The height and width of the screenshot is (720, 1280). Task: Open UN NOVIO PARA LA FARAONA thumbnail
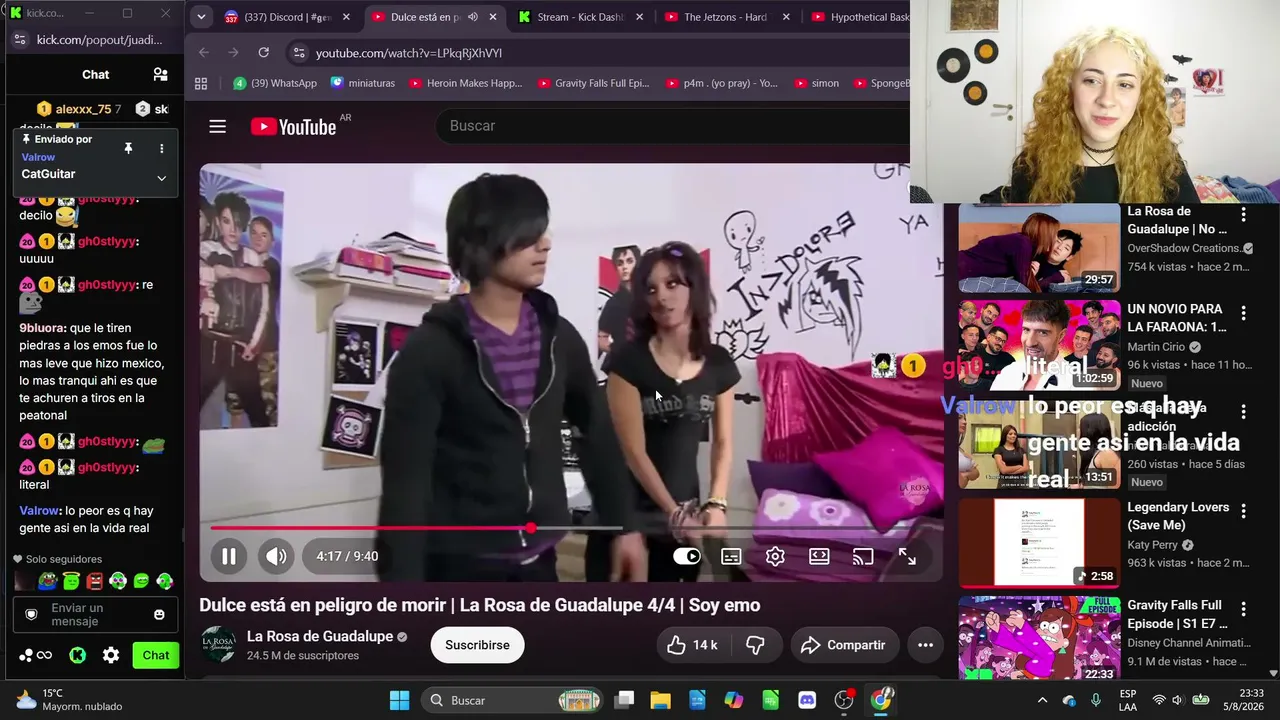pos(1039,345)
